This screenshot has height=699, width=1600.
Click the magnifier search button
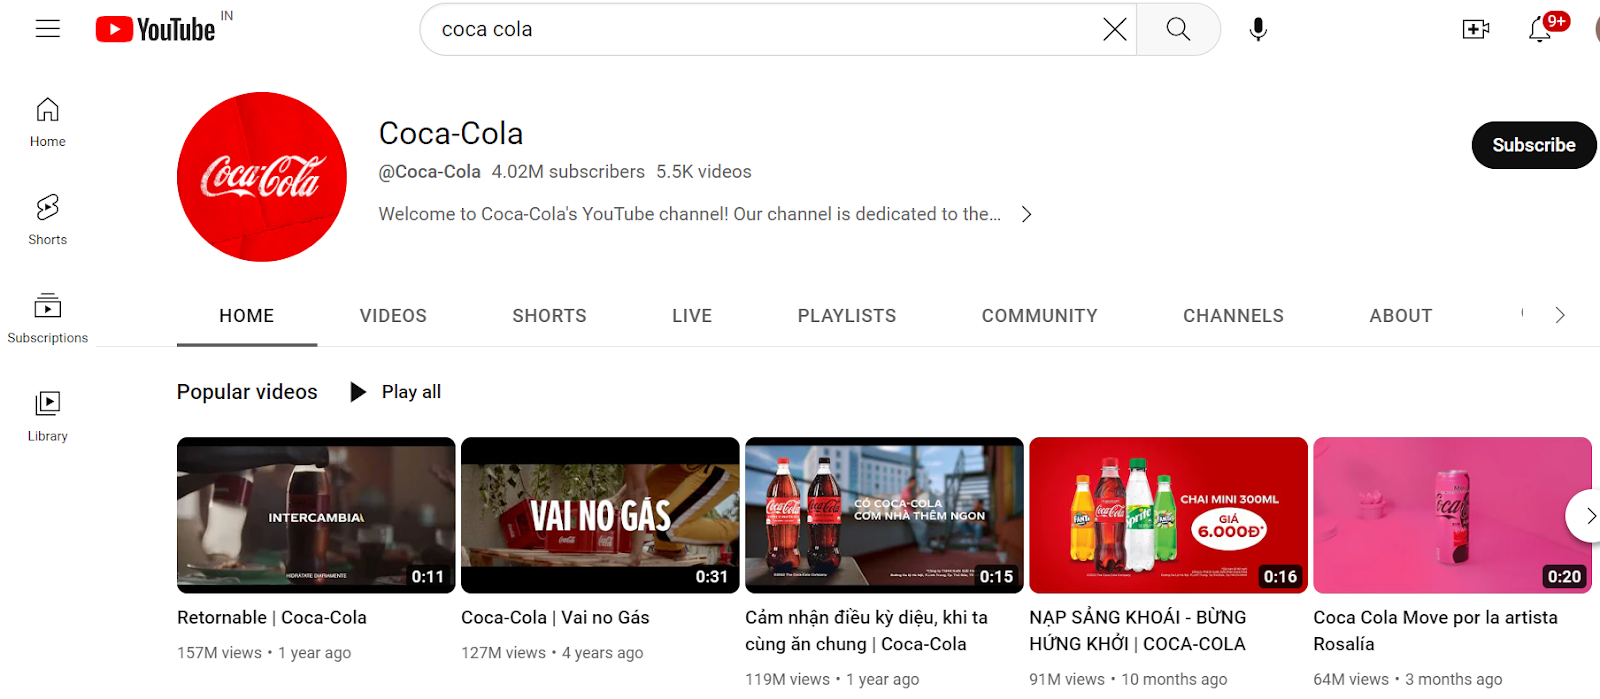pyautogui.click(x=1178, y=30)
